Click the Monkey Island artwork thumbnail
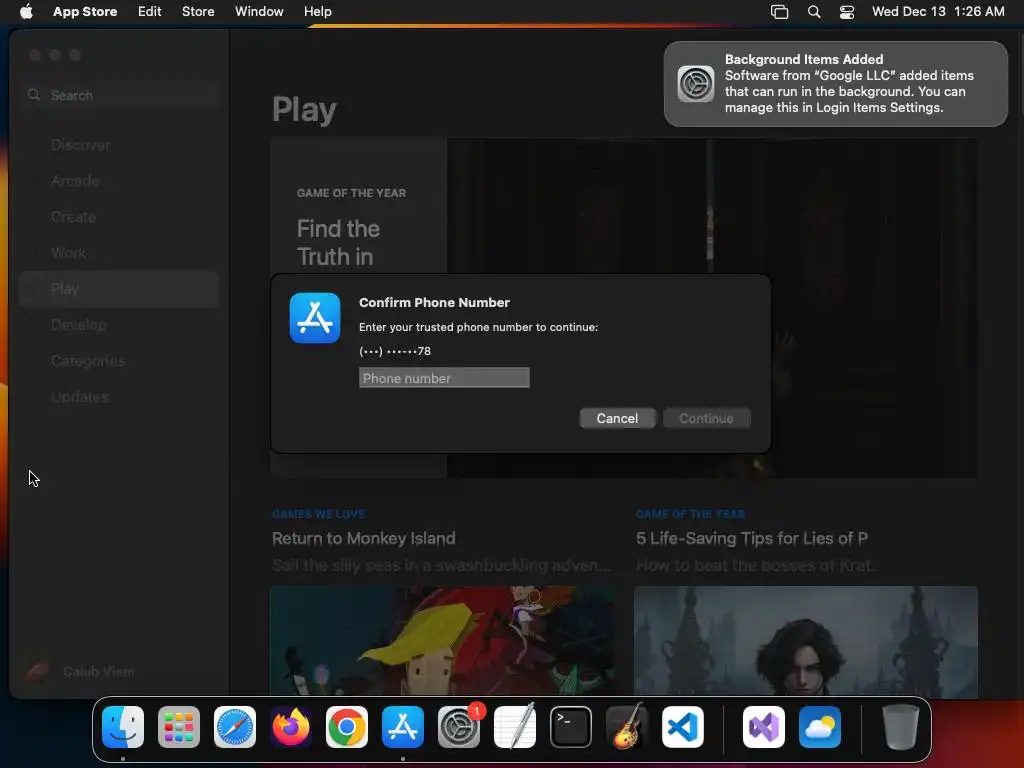1024x768 pixels. click(x=441, y=642)
